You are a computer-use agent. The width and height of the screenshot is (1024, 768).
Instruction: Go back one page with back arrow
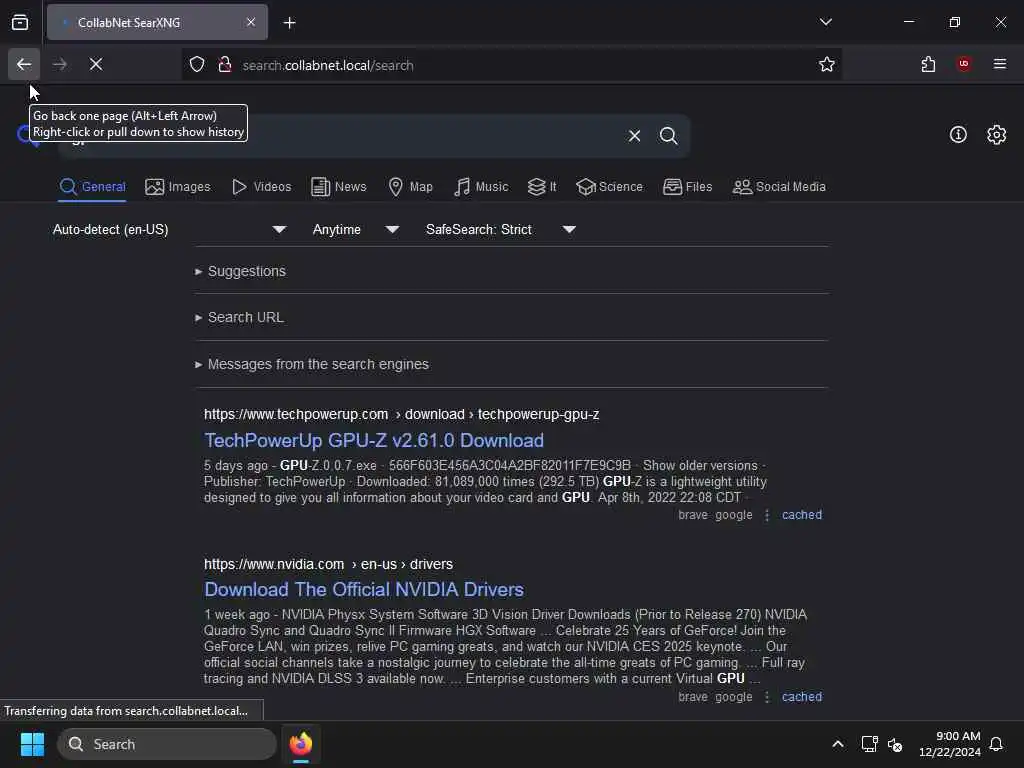[24, 65]
